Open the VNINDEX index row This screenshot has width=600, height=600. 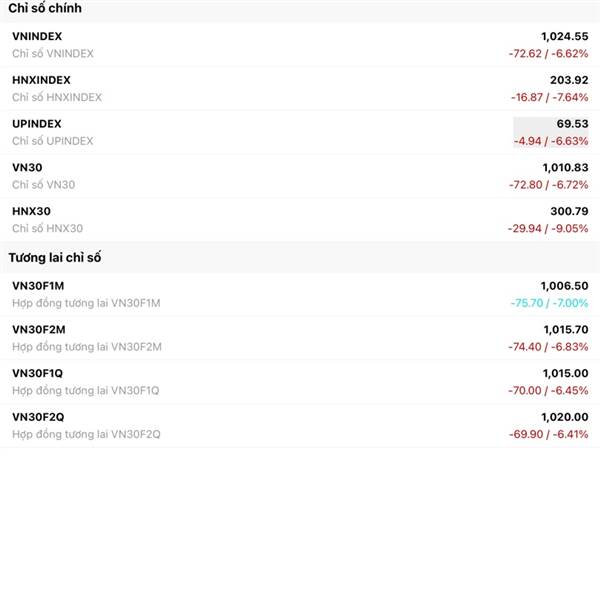tap(300, 44)
